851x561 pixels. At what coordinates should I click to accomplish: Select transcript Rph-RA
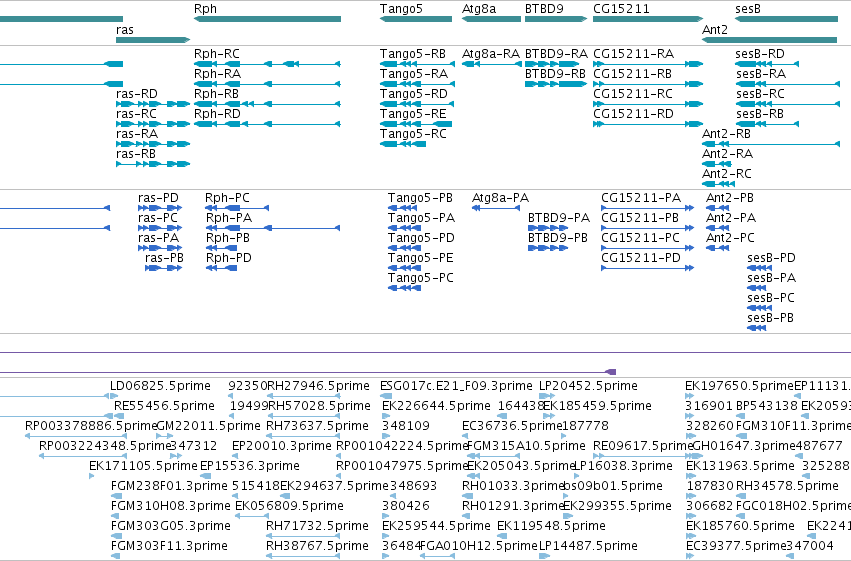click(217, 74)
